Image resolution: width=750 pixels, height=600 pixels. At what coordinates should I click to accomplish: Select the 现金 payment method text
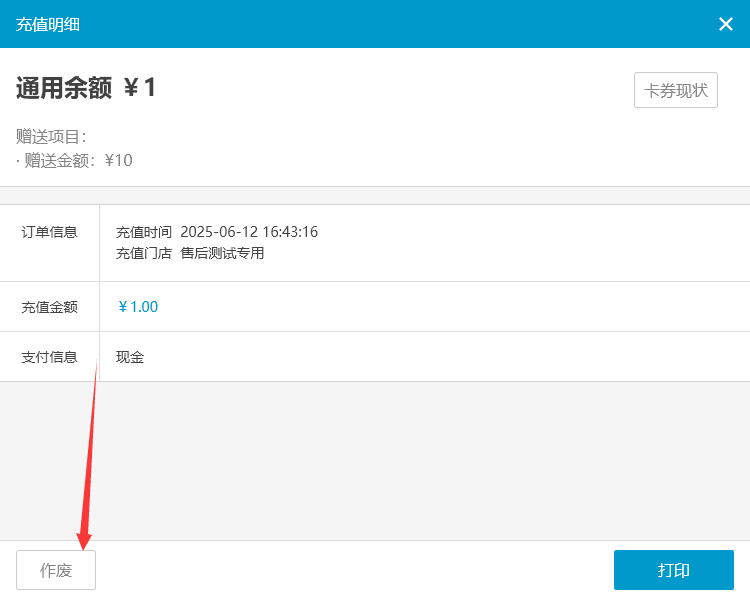[130, 357]
